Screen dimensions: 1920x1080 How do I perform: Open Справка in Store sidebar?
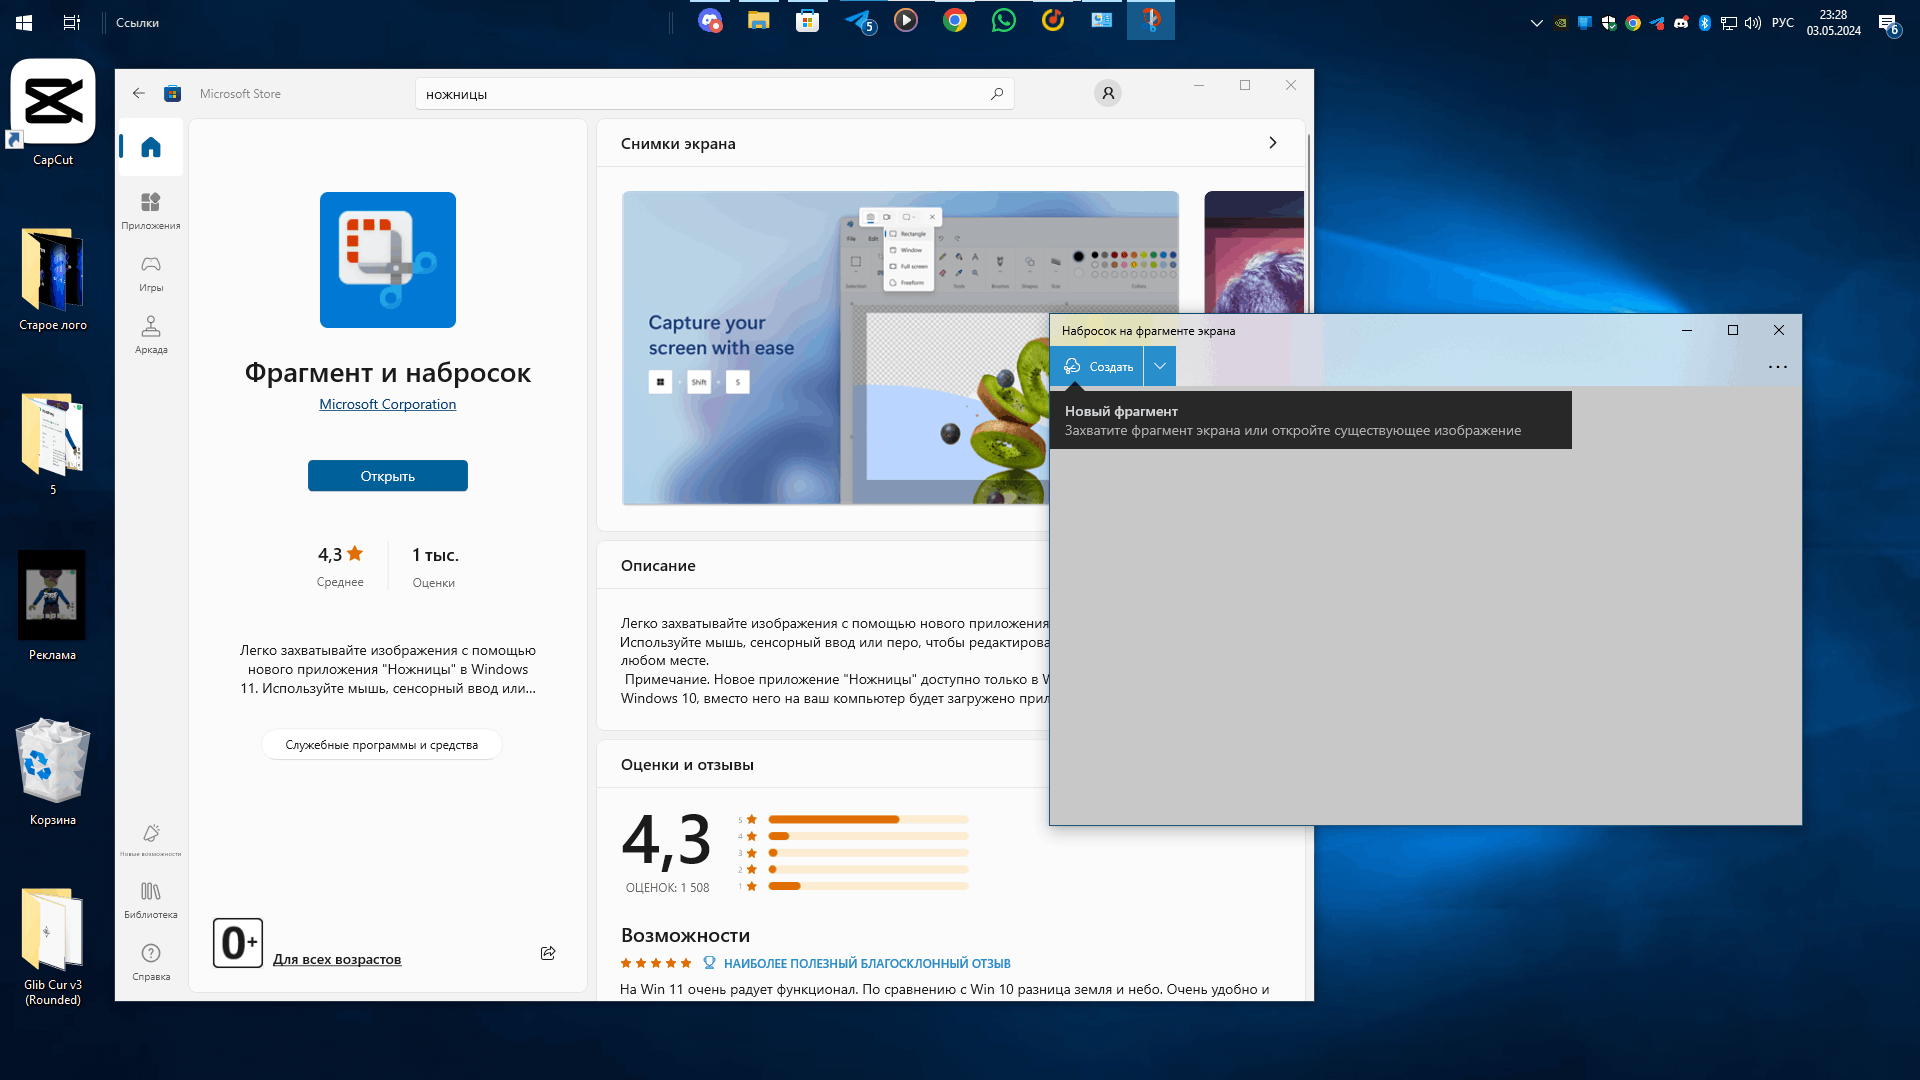[x=151, y=962]
